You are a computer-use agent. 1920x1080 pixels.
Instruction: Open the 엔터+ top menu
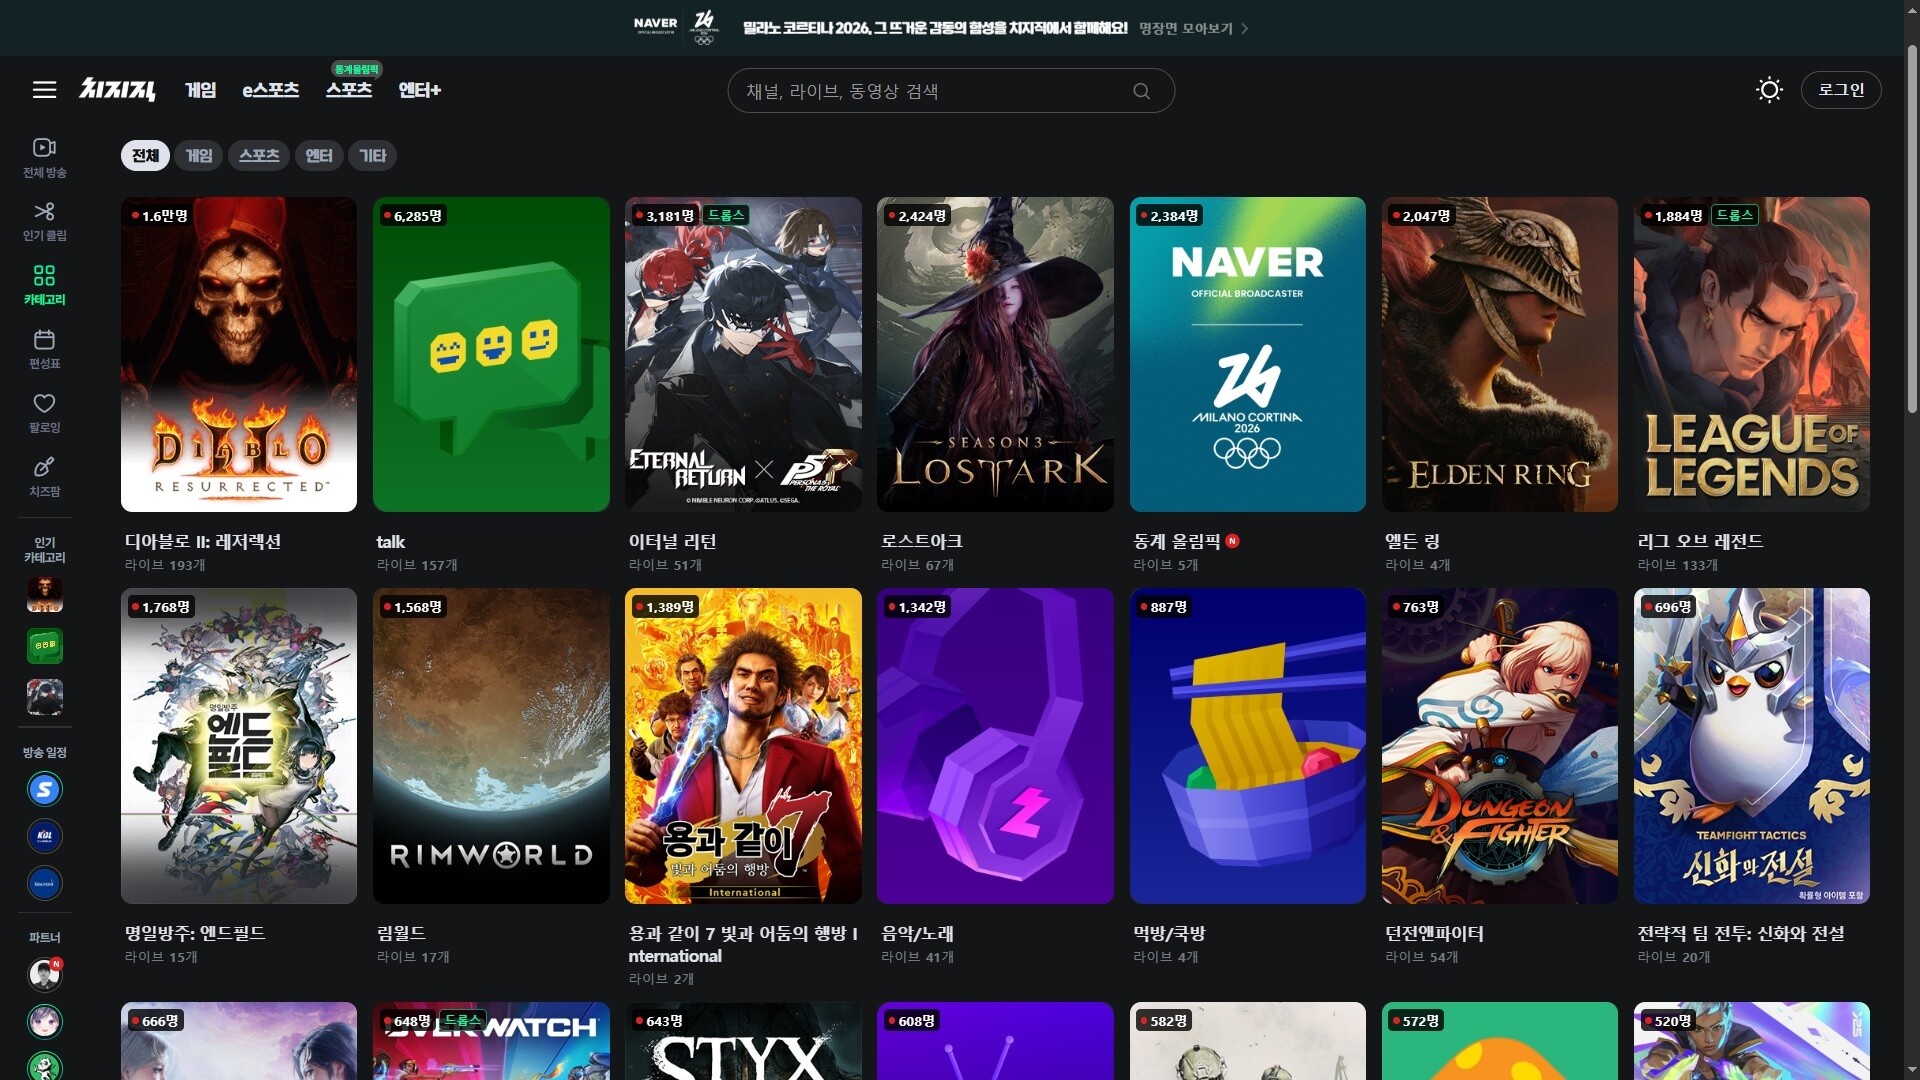419,90
